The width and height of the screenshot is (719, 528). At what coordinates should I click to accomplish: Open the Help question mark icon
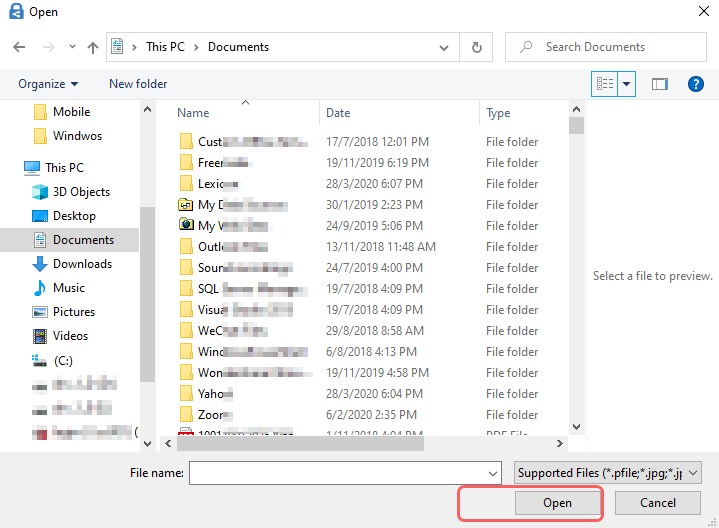pyautogui.click(x=696, y=84)
